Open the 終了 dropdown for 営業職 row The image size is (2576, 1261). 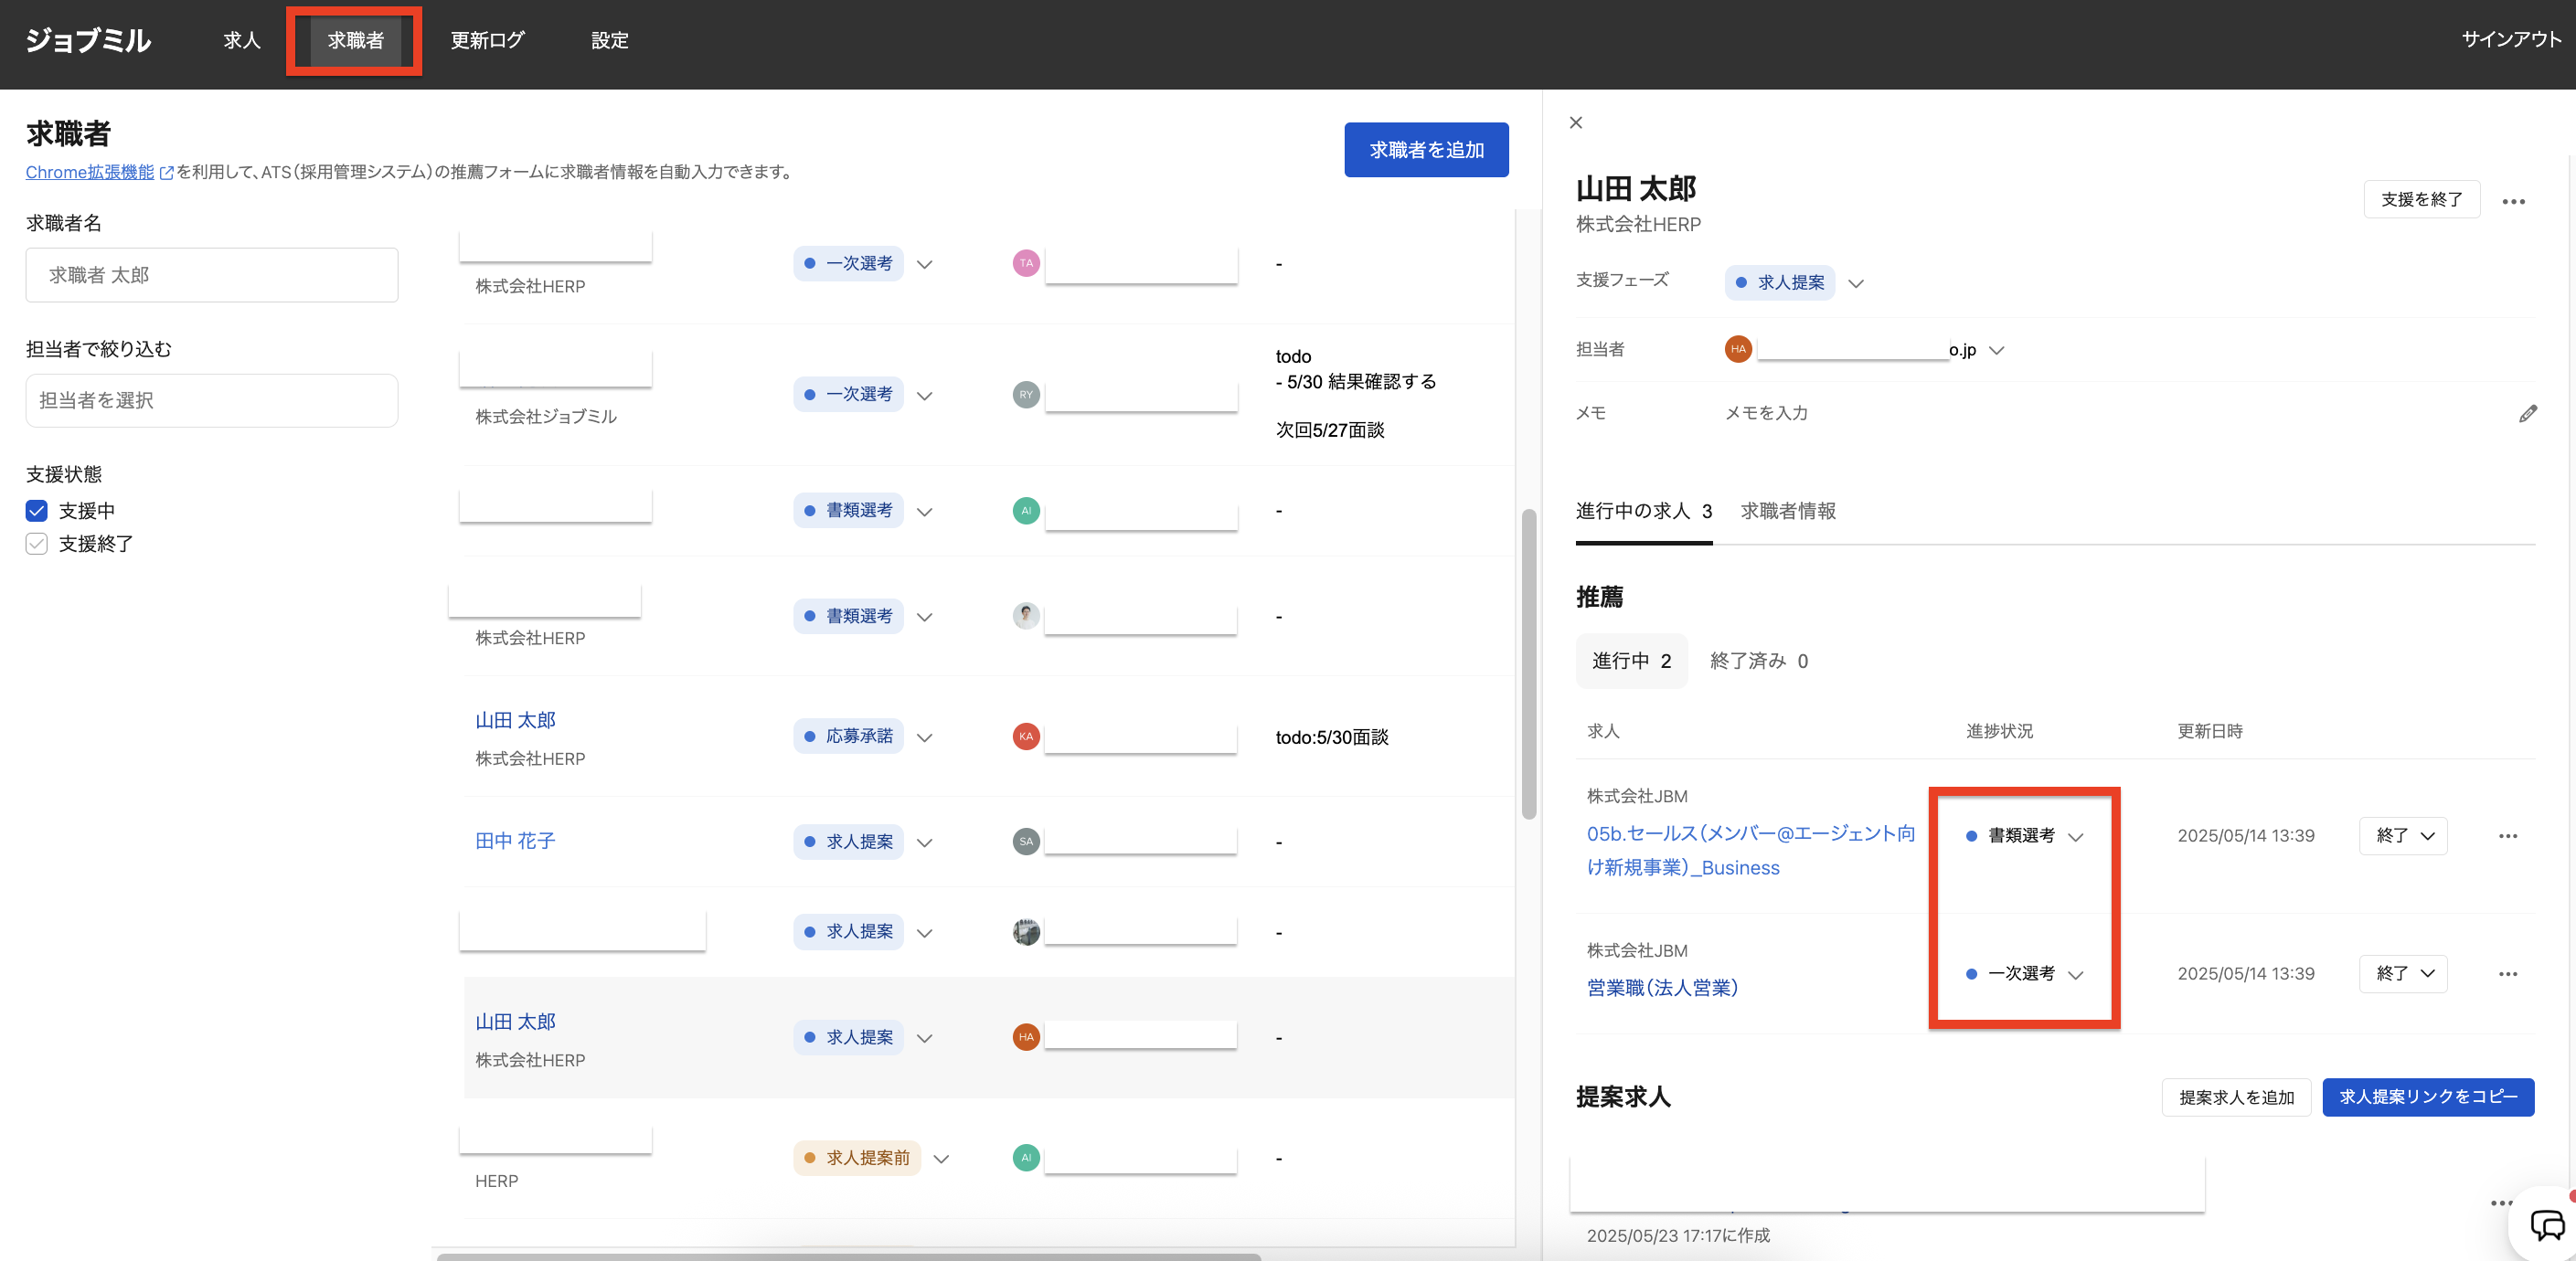(2403, 974)
